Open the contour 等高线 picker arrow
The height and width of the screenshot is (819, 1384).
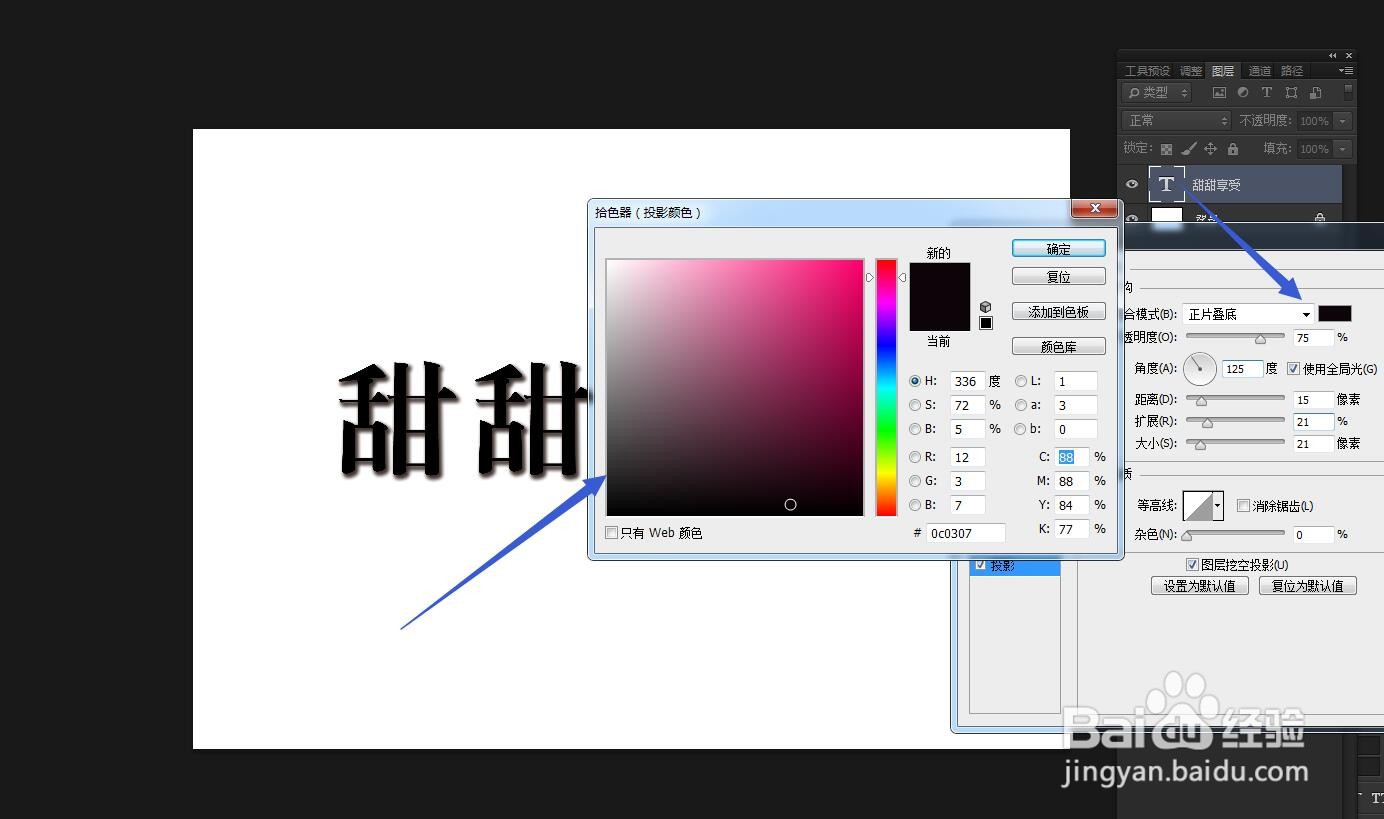[1217, 506]
